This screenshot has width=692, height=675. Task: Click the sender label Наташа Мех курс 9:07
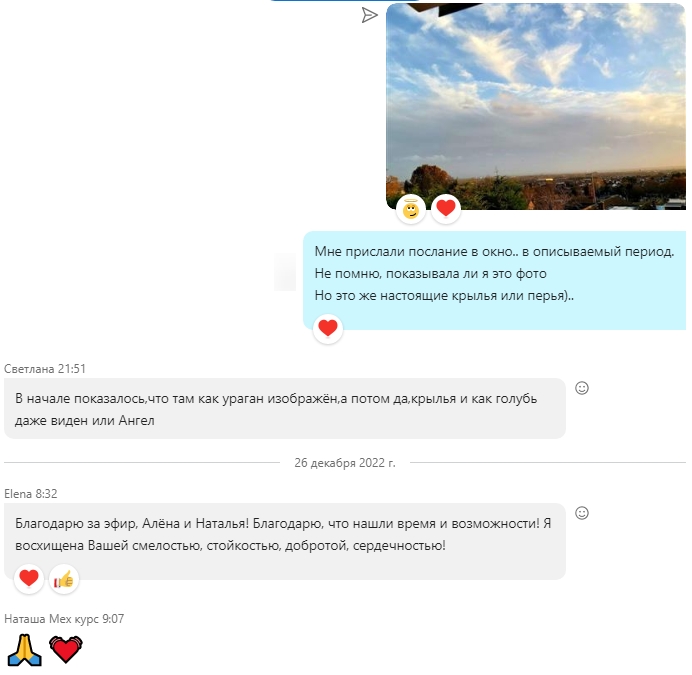click(64, 619)
